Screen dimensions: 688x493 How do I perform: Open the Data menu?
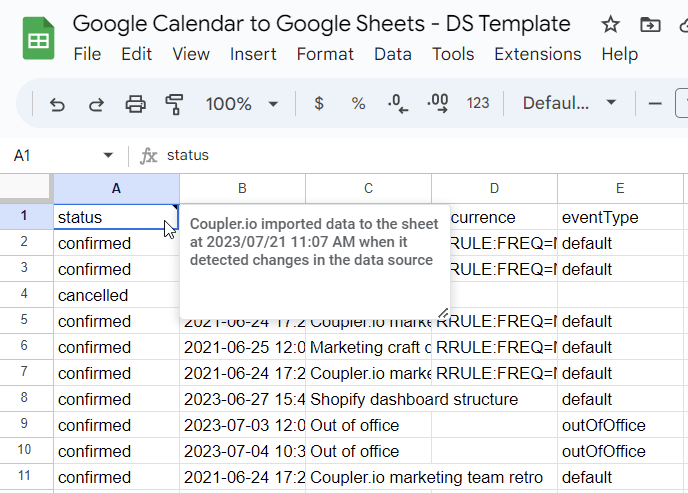(x=393, y=54)
